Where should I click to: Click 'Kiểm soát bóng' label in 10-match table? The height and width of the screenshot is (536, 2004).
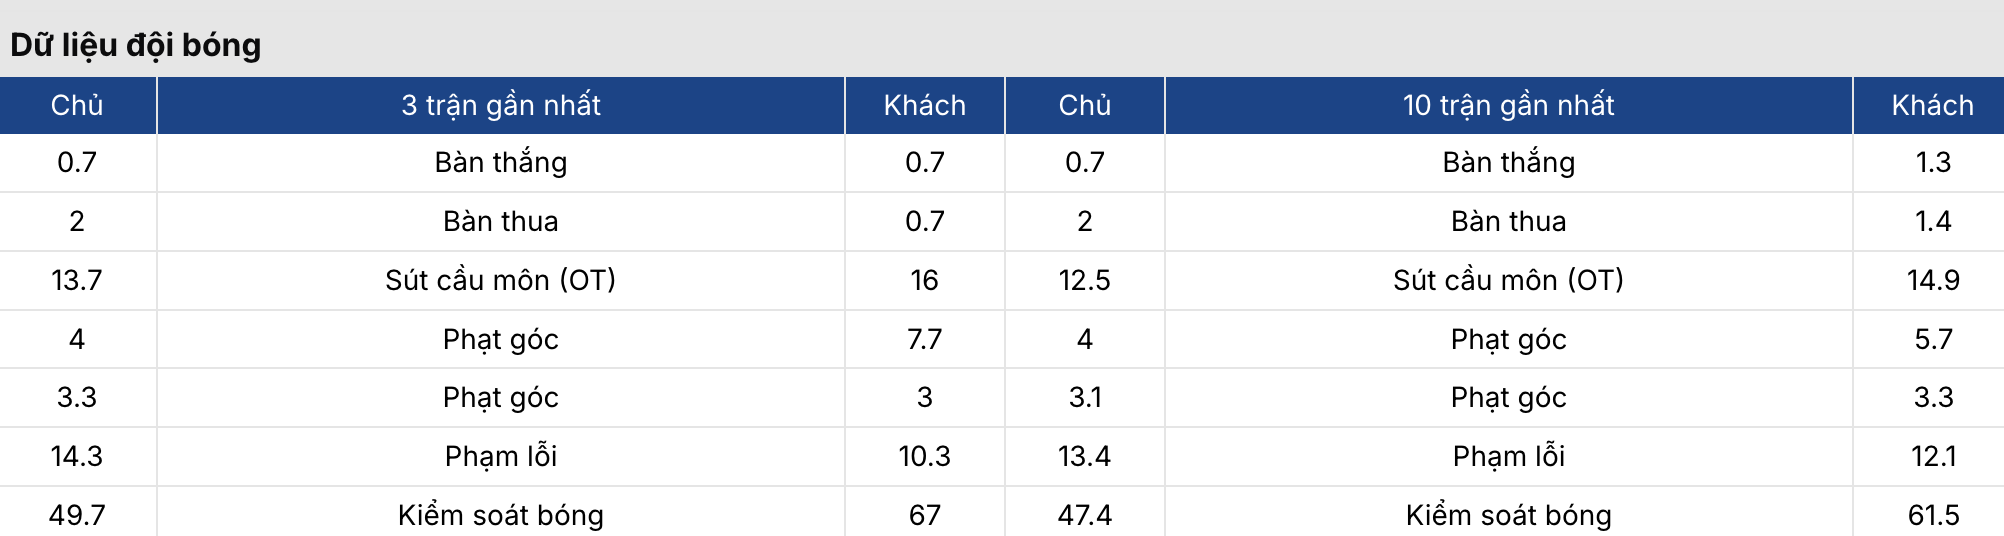pos(1508,515)
